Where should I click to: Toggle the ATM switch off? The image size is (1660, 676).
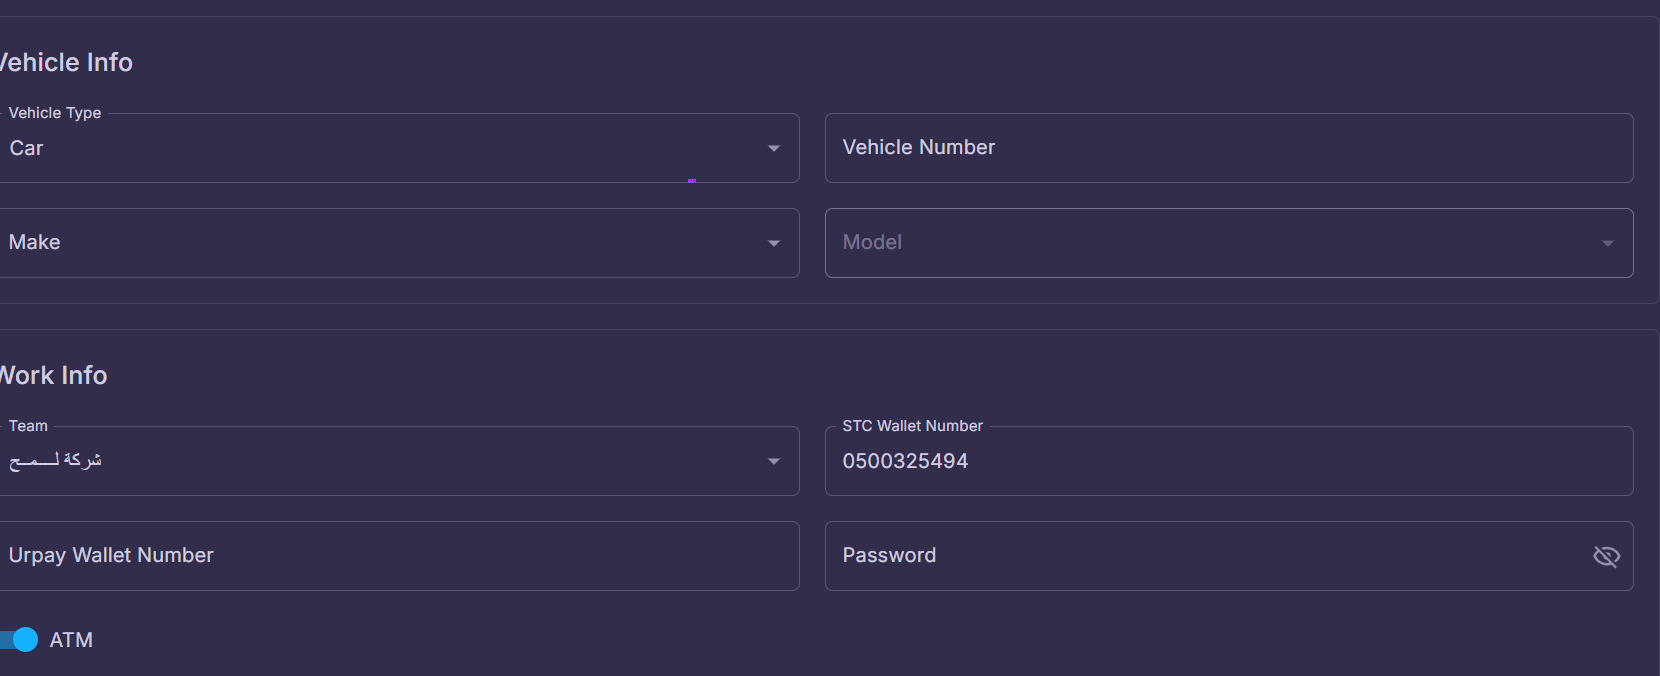18,640
